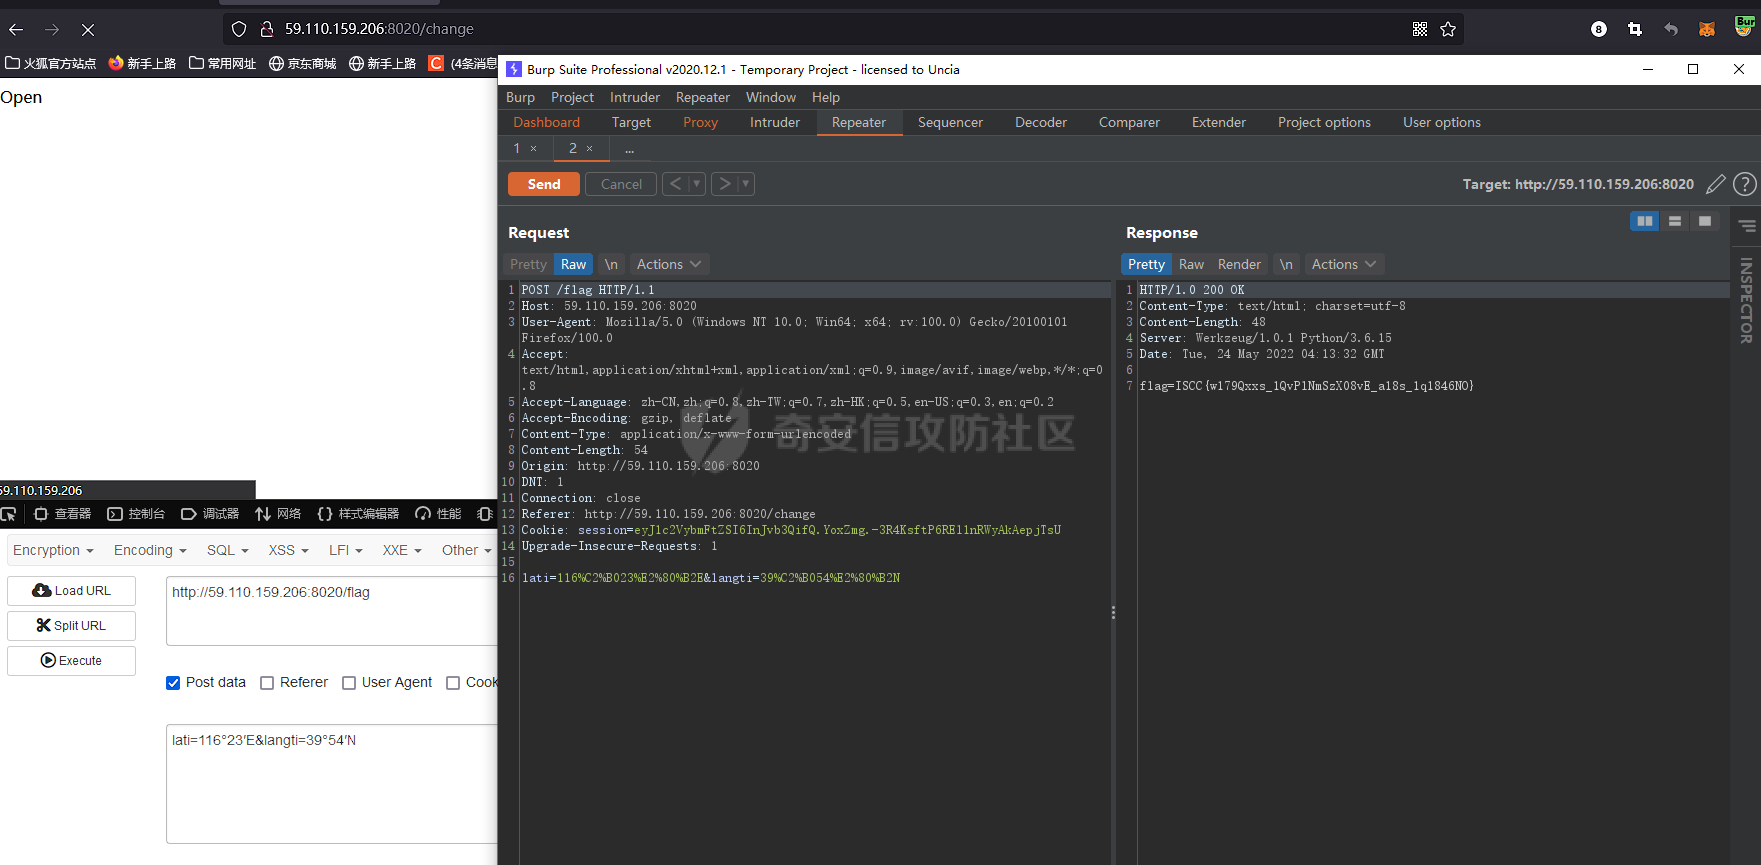The image size is (1761, 865).
Task: Click the shield icon in address bar
Action: point(239,29)
